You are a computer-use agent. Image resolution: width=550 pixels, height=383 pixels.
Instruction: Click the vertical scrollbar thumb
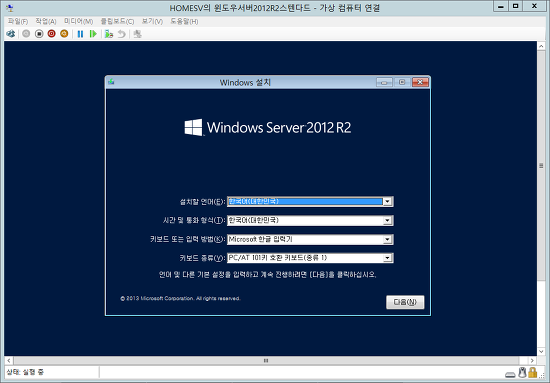[541, 166]
